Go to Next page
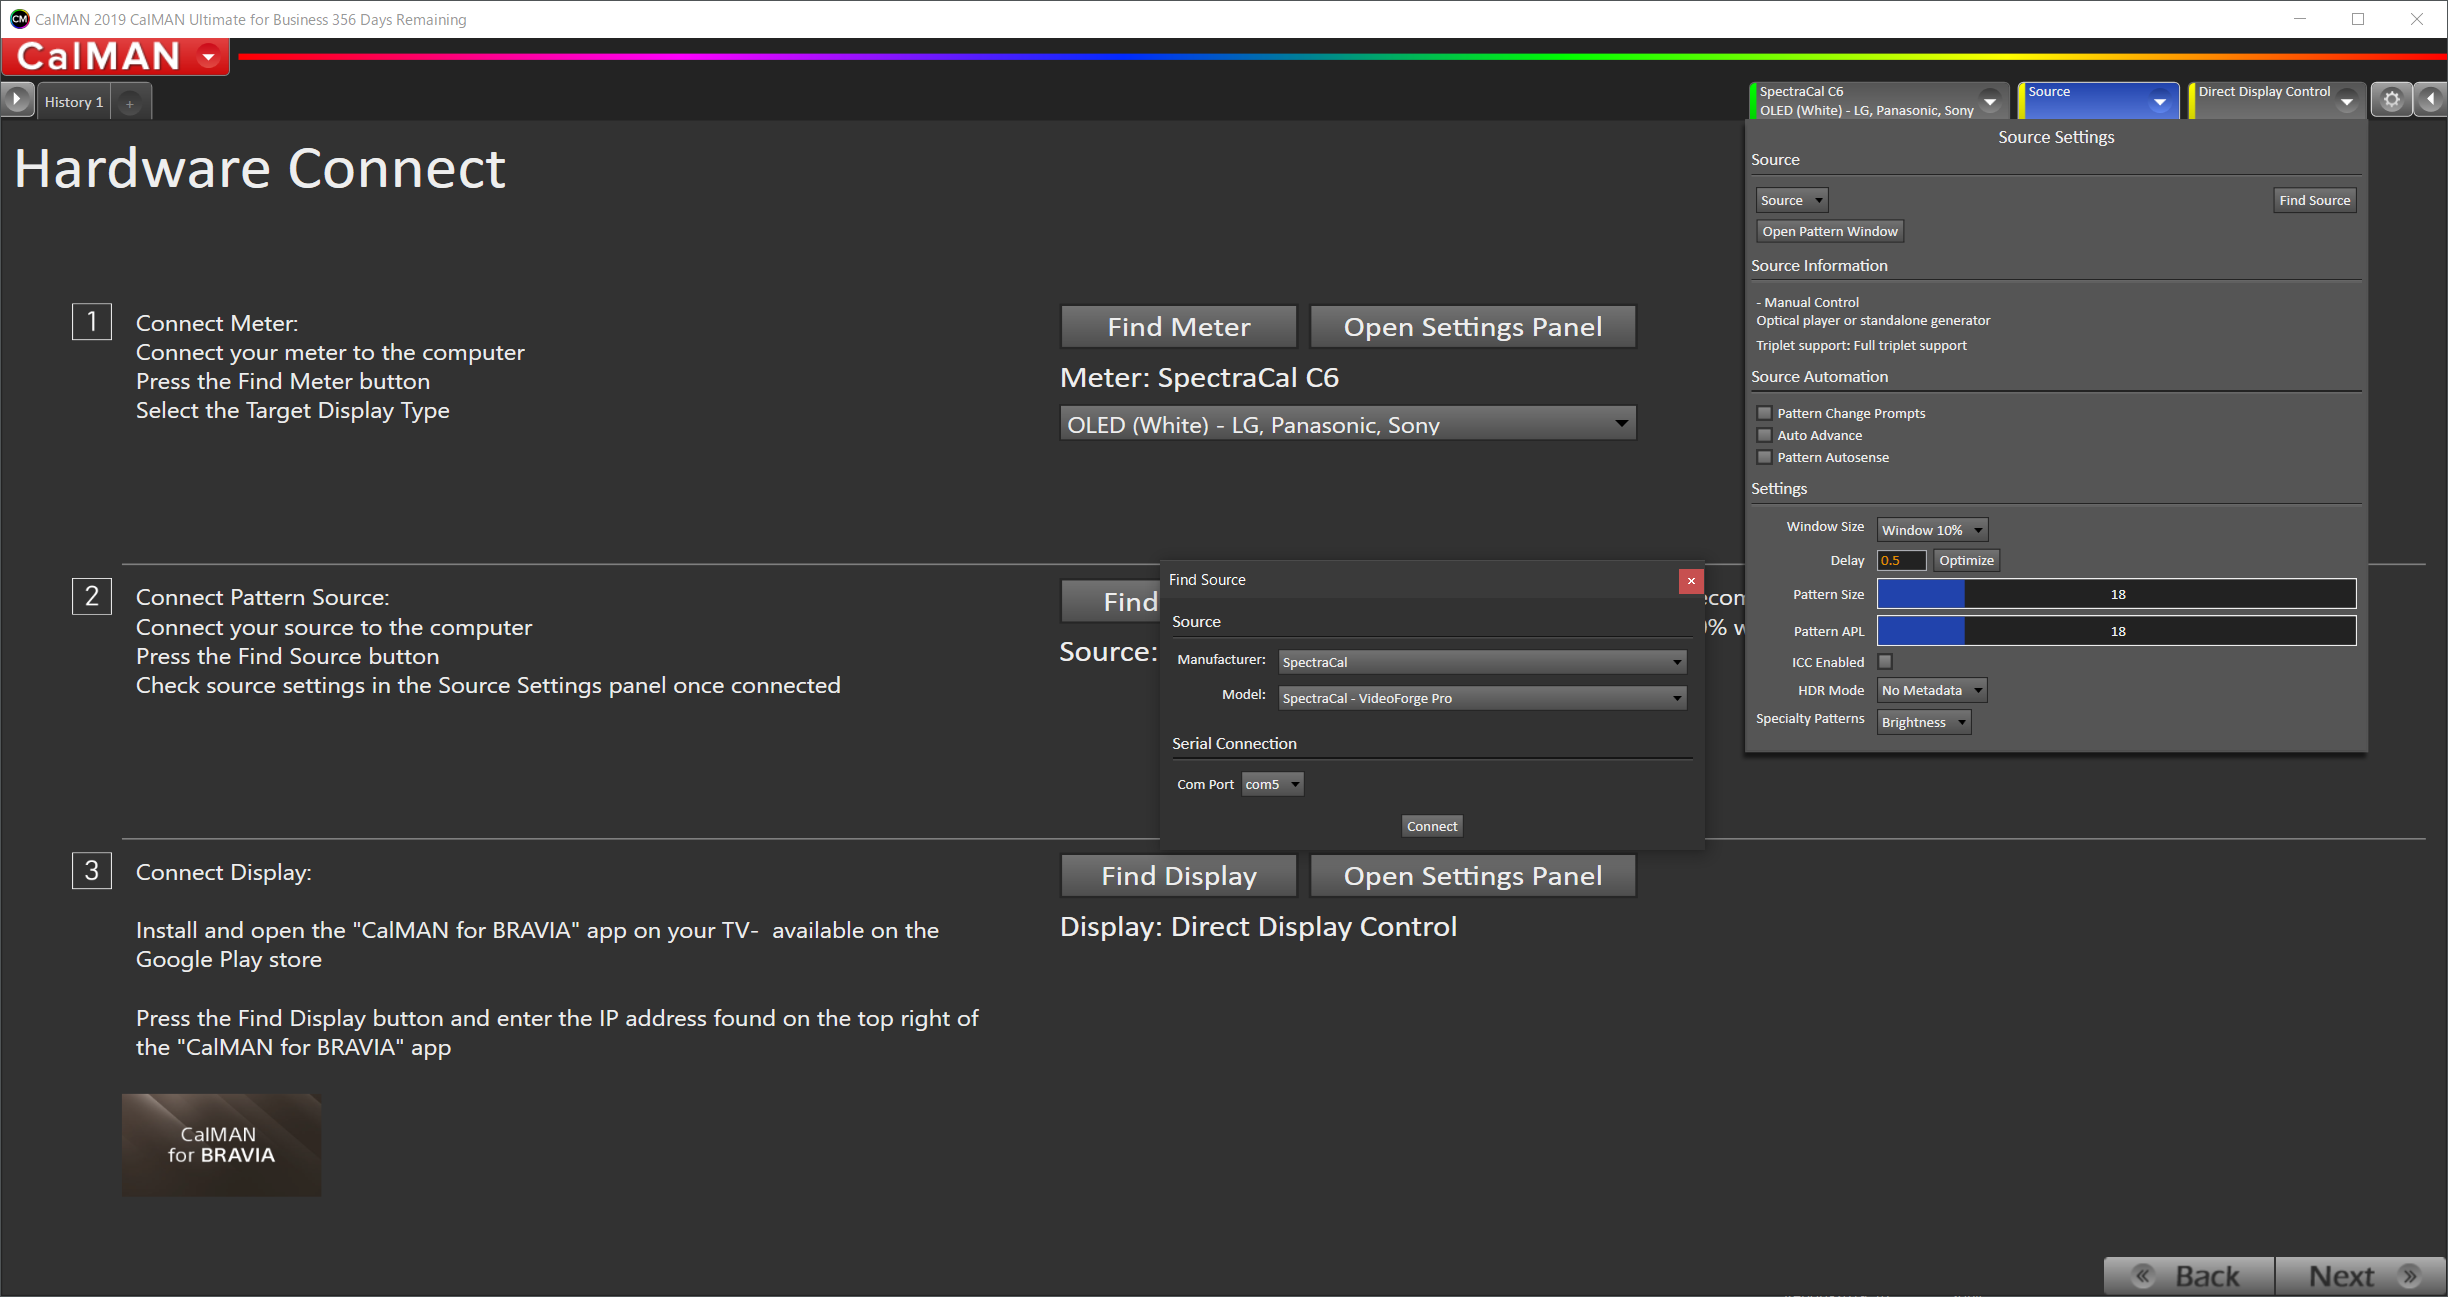Image resolution: width=2448 pixels, height=1297 pixels. pyautogui.click(x=2361, y=1276)
